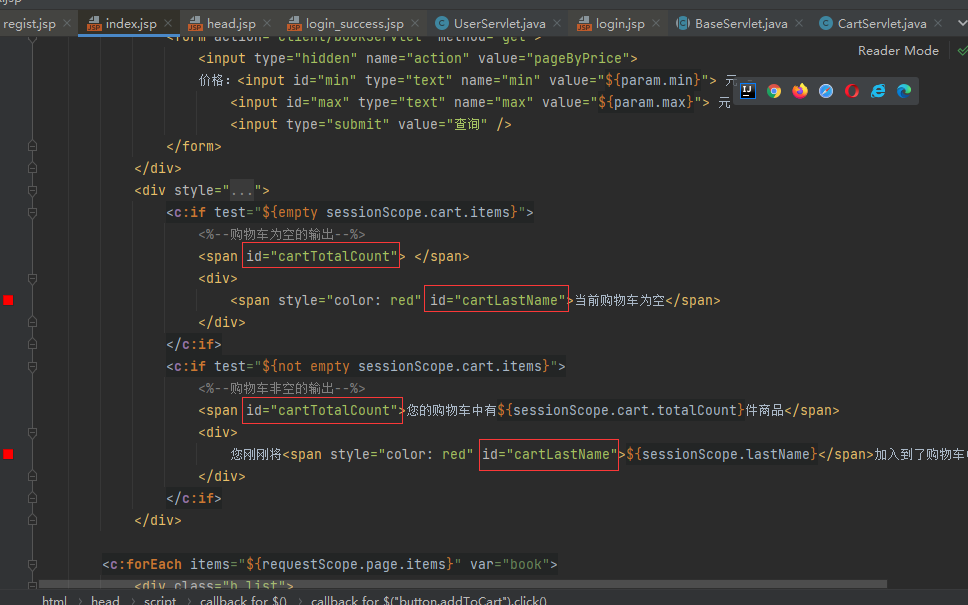Image resolution: width=968 pixels, height=605 pixels.
Task: Open page in Safari browser icon
Action: pos(826,91)
